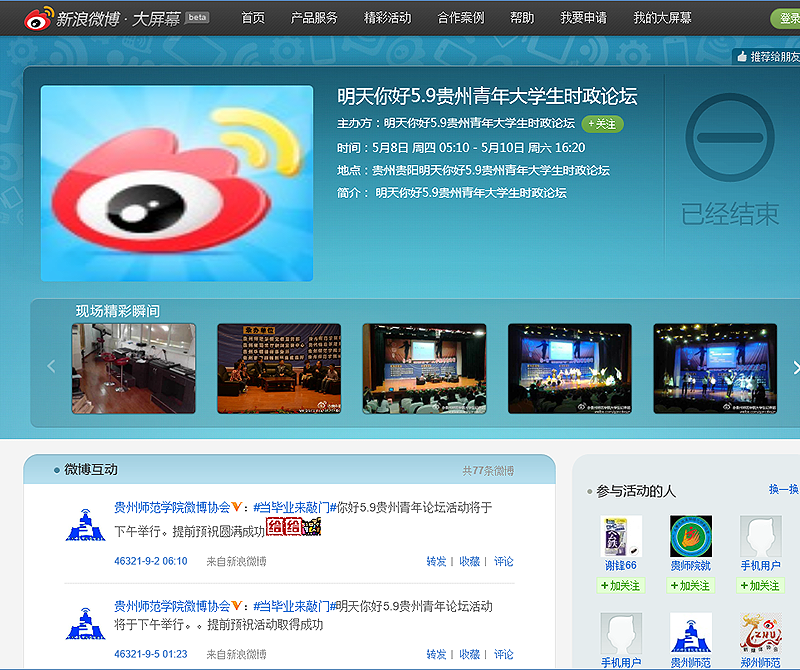Image resolution: width=800 pixels, height=670 pixels.
Task: Click the 简介 description line of the event
Action: pyautogui.click(x=452, y=193)
